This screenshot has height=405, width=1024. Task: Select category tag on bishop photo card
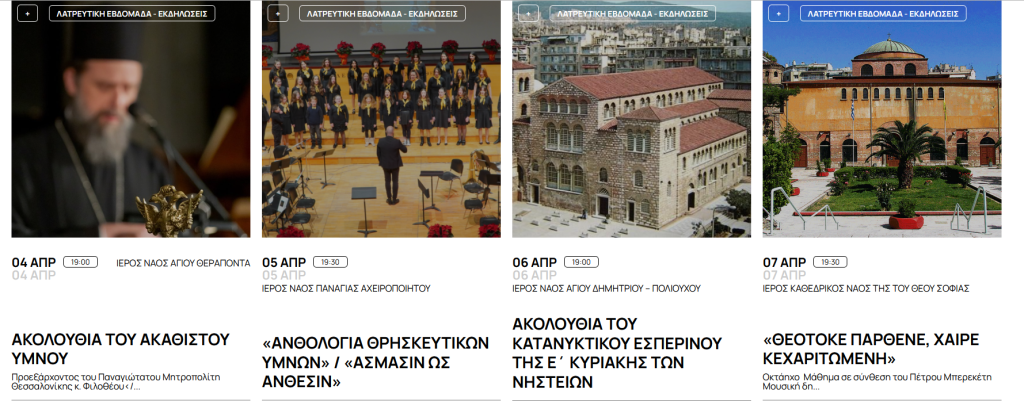pos(132,13)
